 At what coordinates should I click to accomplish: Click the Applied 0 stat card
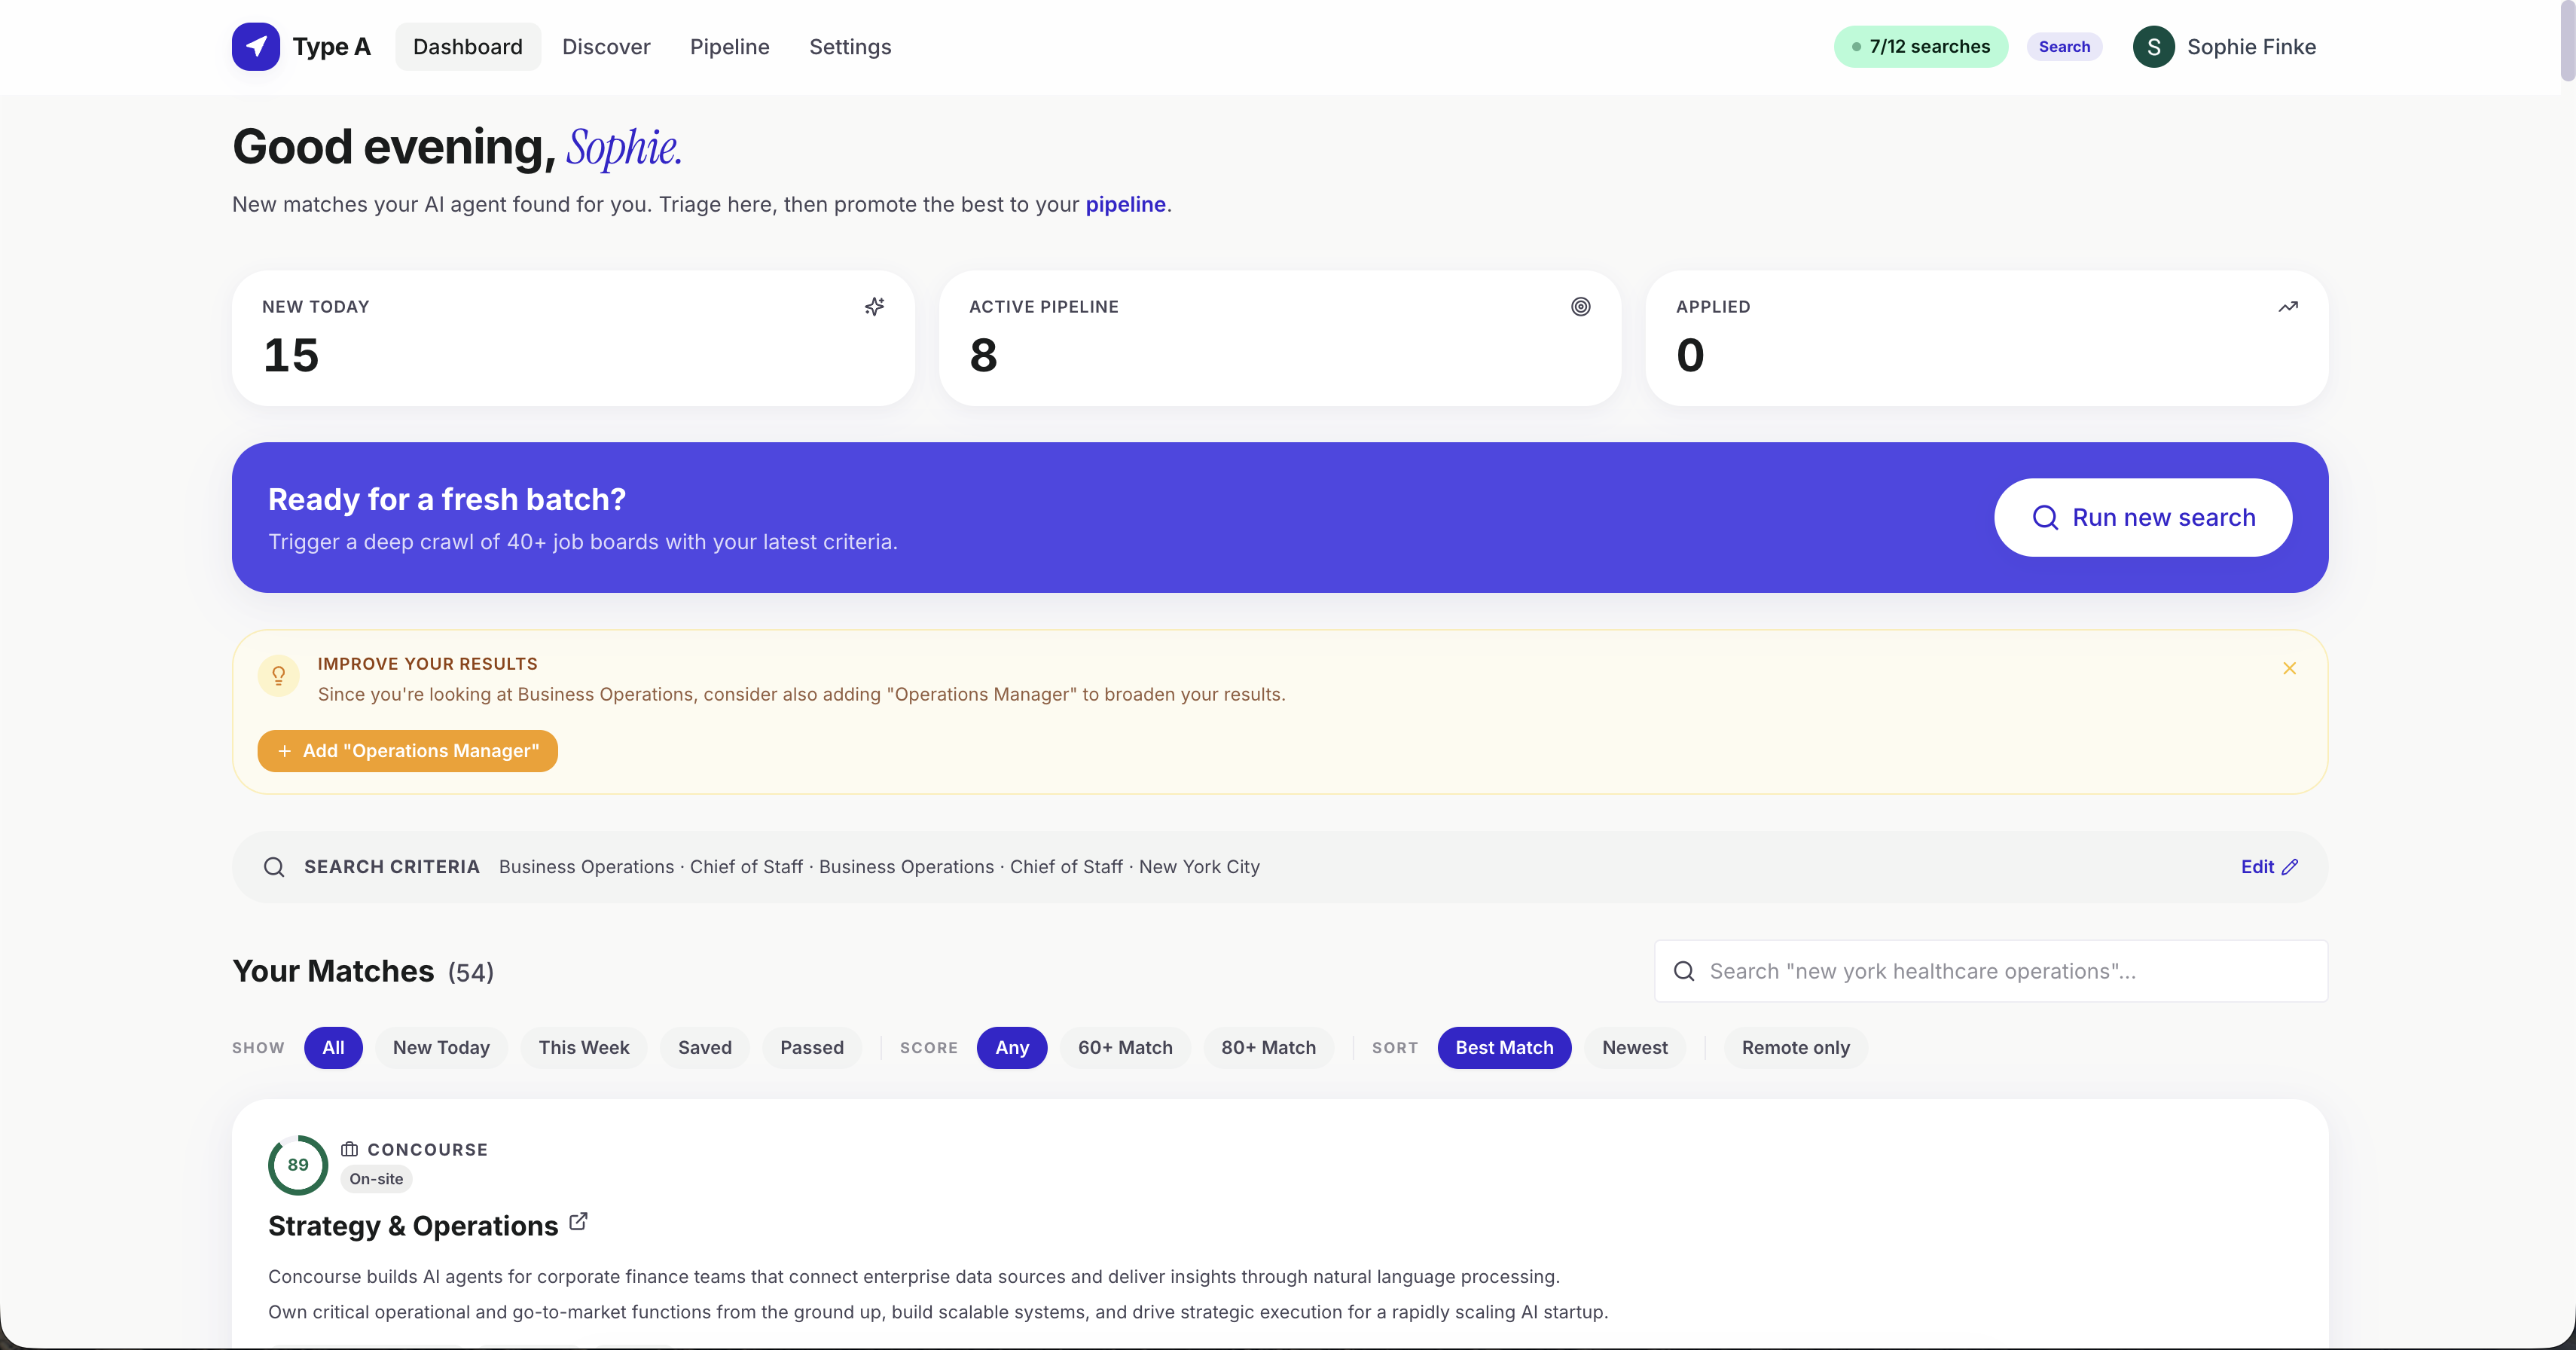coord(1987,338)
